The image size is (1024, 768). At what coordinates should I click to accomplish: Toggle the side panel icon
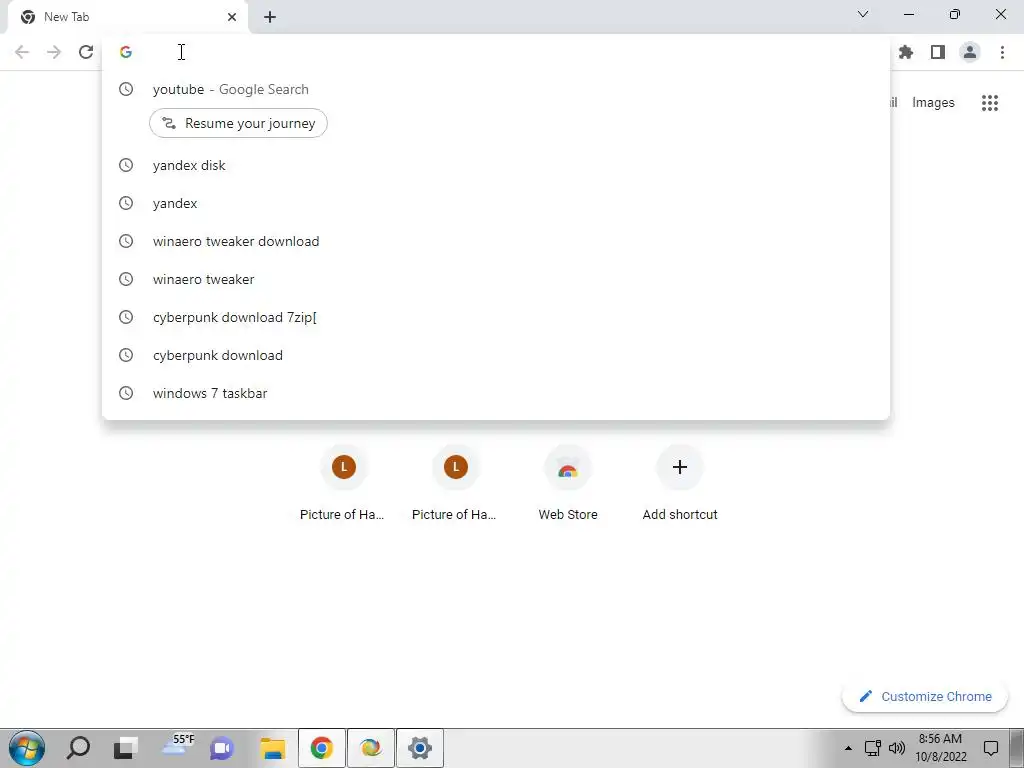tap(938, 52)
